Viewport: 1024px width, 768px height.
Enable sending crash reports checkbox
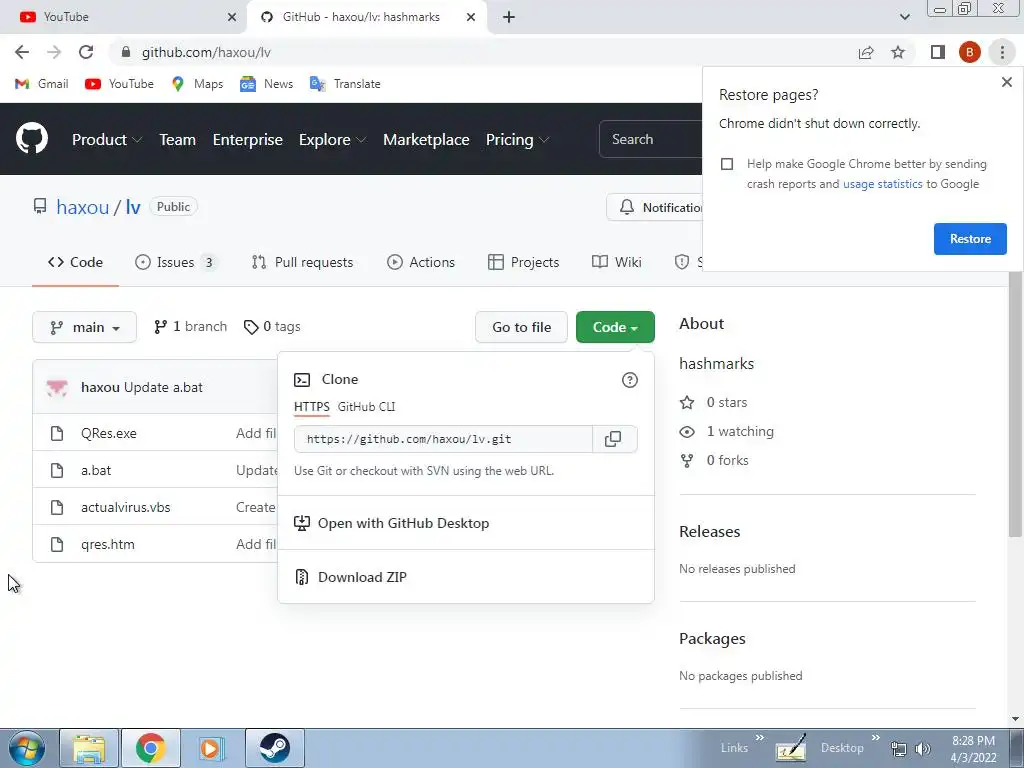click(x=727, y=164)
